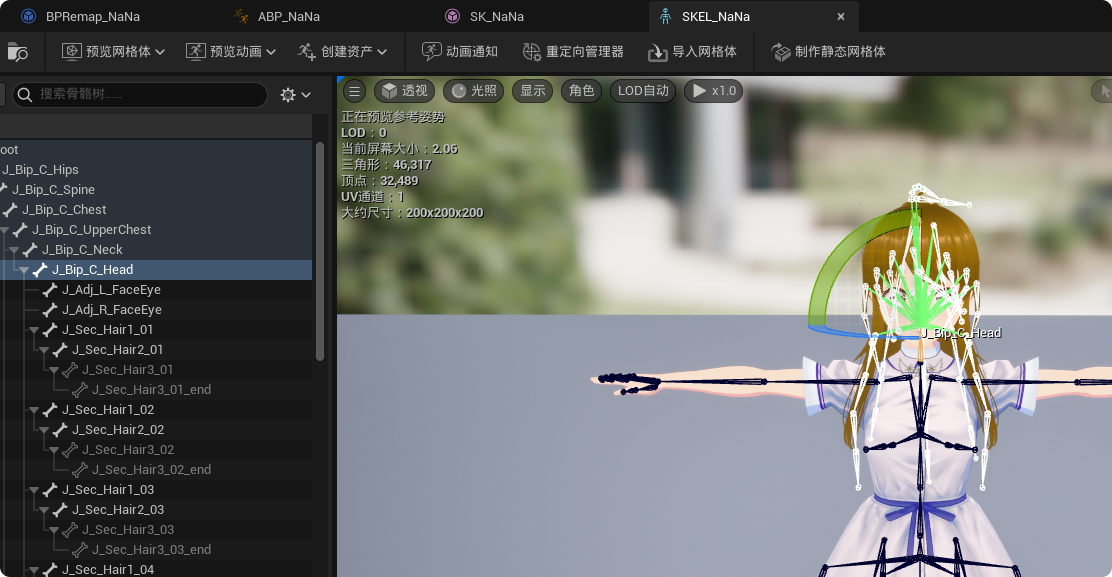Open the LOD自动 menu

643,91
